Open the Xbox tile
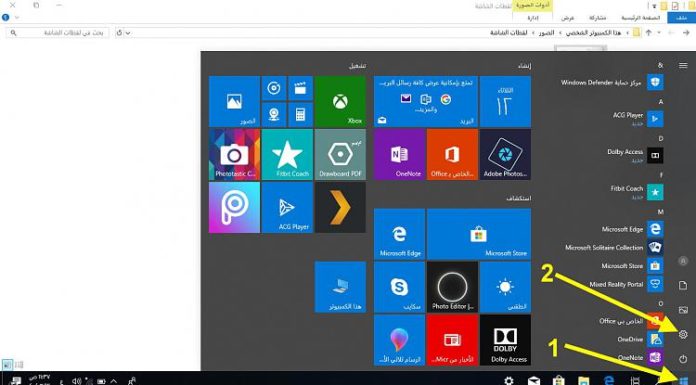The width and height of the screenshot is (696, 385). pyautogui.click(x=340, y=102)
